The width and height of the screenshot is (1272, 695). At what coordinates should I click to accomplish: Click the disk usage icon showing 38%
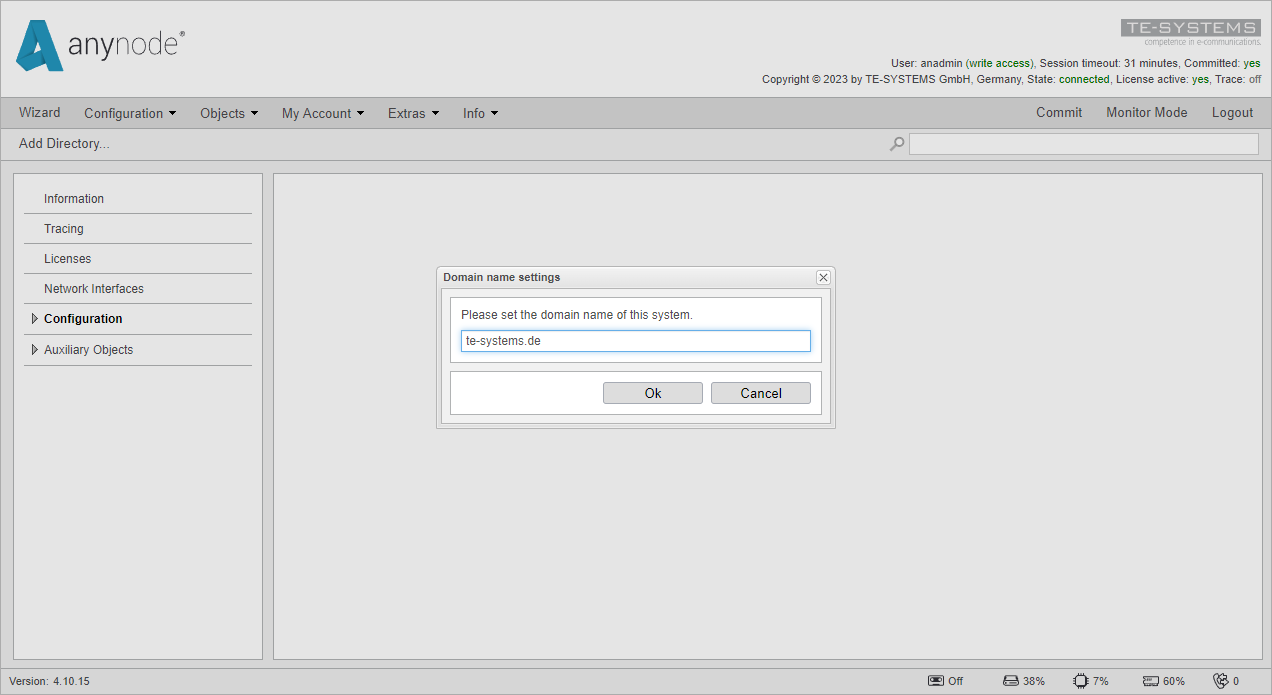(x=1009, y=680)
